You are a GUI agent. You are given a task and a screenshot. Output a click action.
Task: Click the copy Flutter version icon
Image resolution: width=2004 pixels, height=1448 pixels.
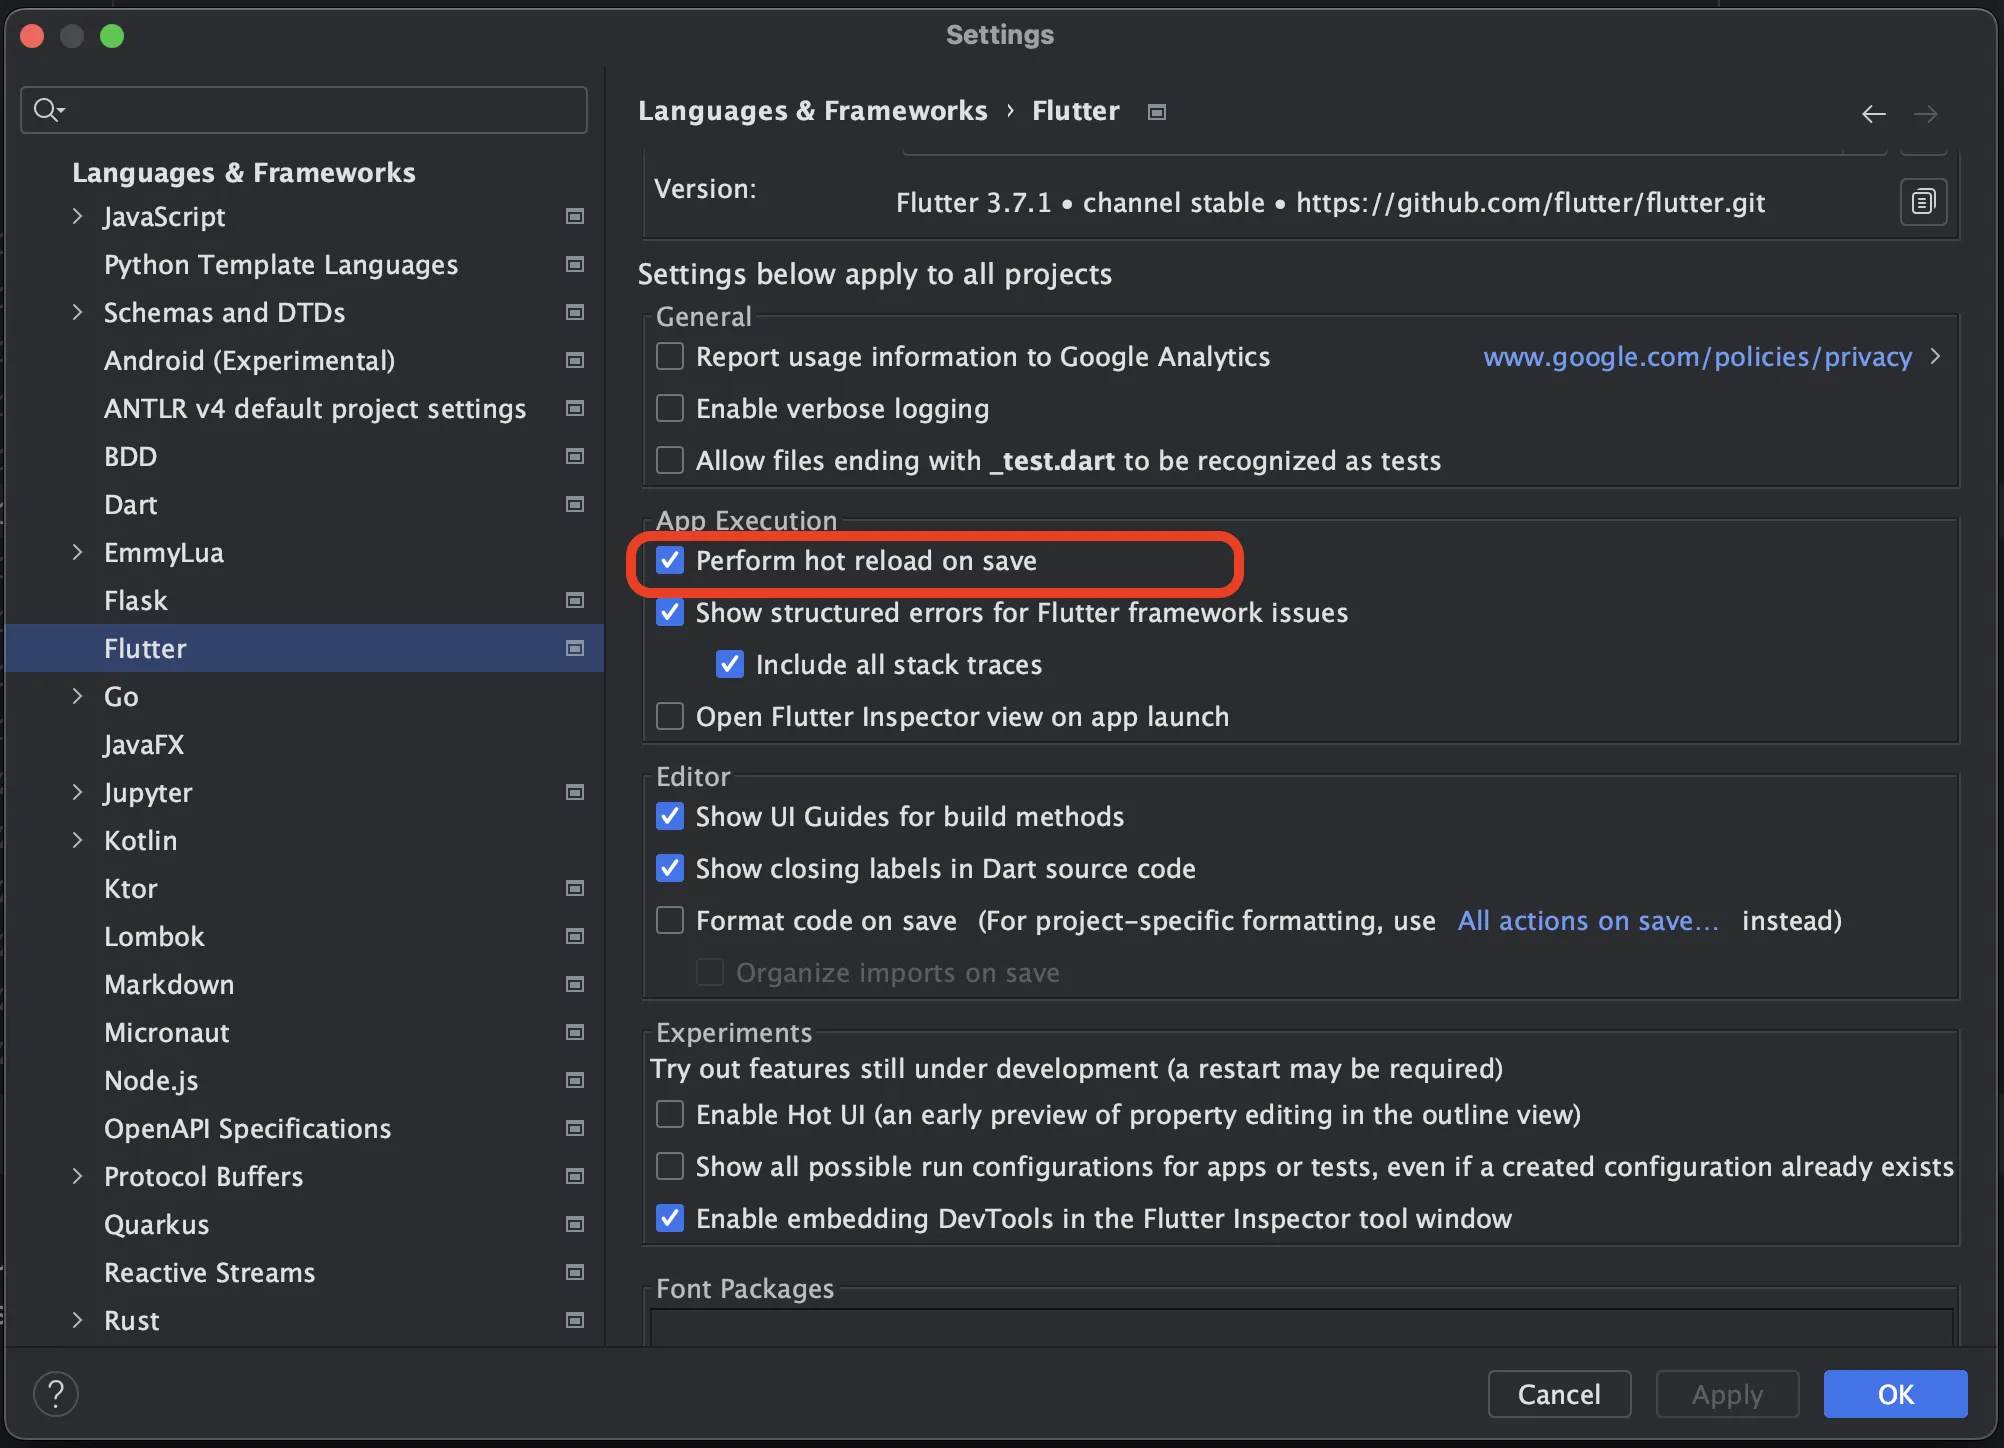click(x=1922, y=203)
